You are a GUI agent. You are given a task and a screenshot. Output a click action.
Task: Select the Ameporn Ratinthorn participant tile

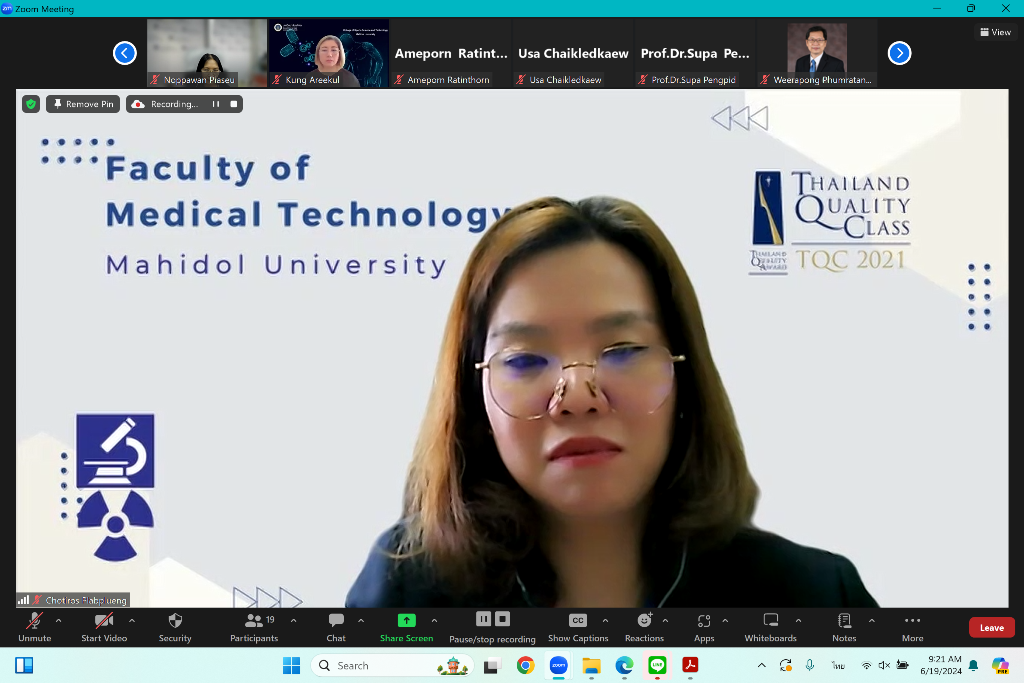(x=451, y=53)
